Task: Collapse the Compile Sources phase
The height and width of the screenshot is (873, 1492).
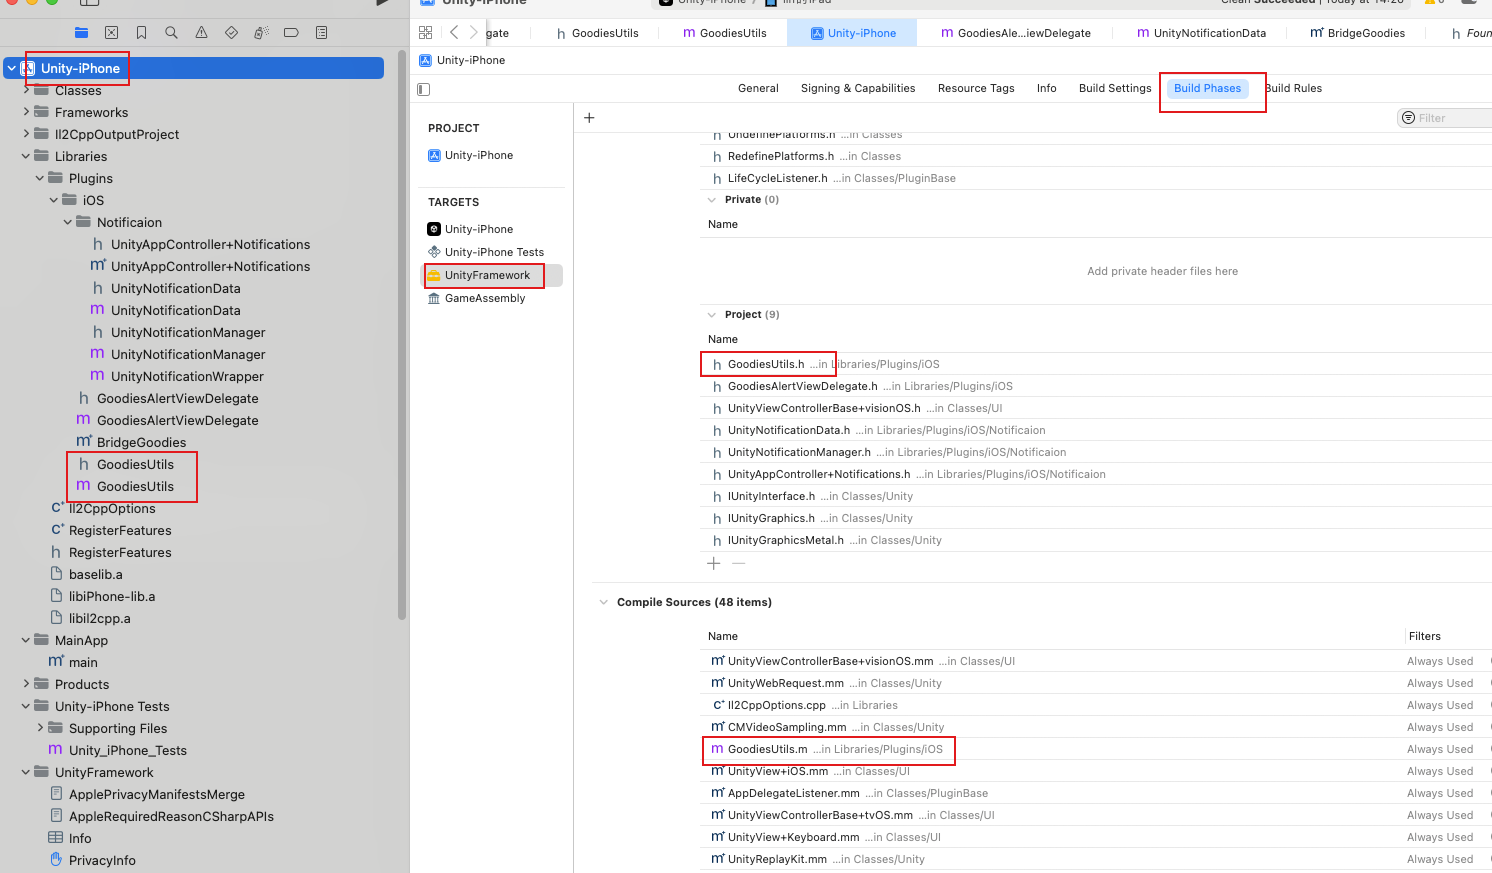Action: pos(603,602)
